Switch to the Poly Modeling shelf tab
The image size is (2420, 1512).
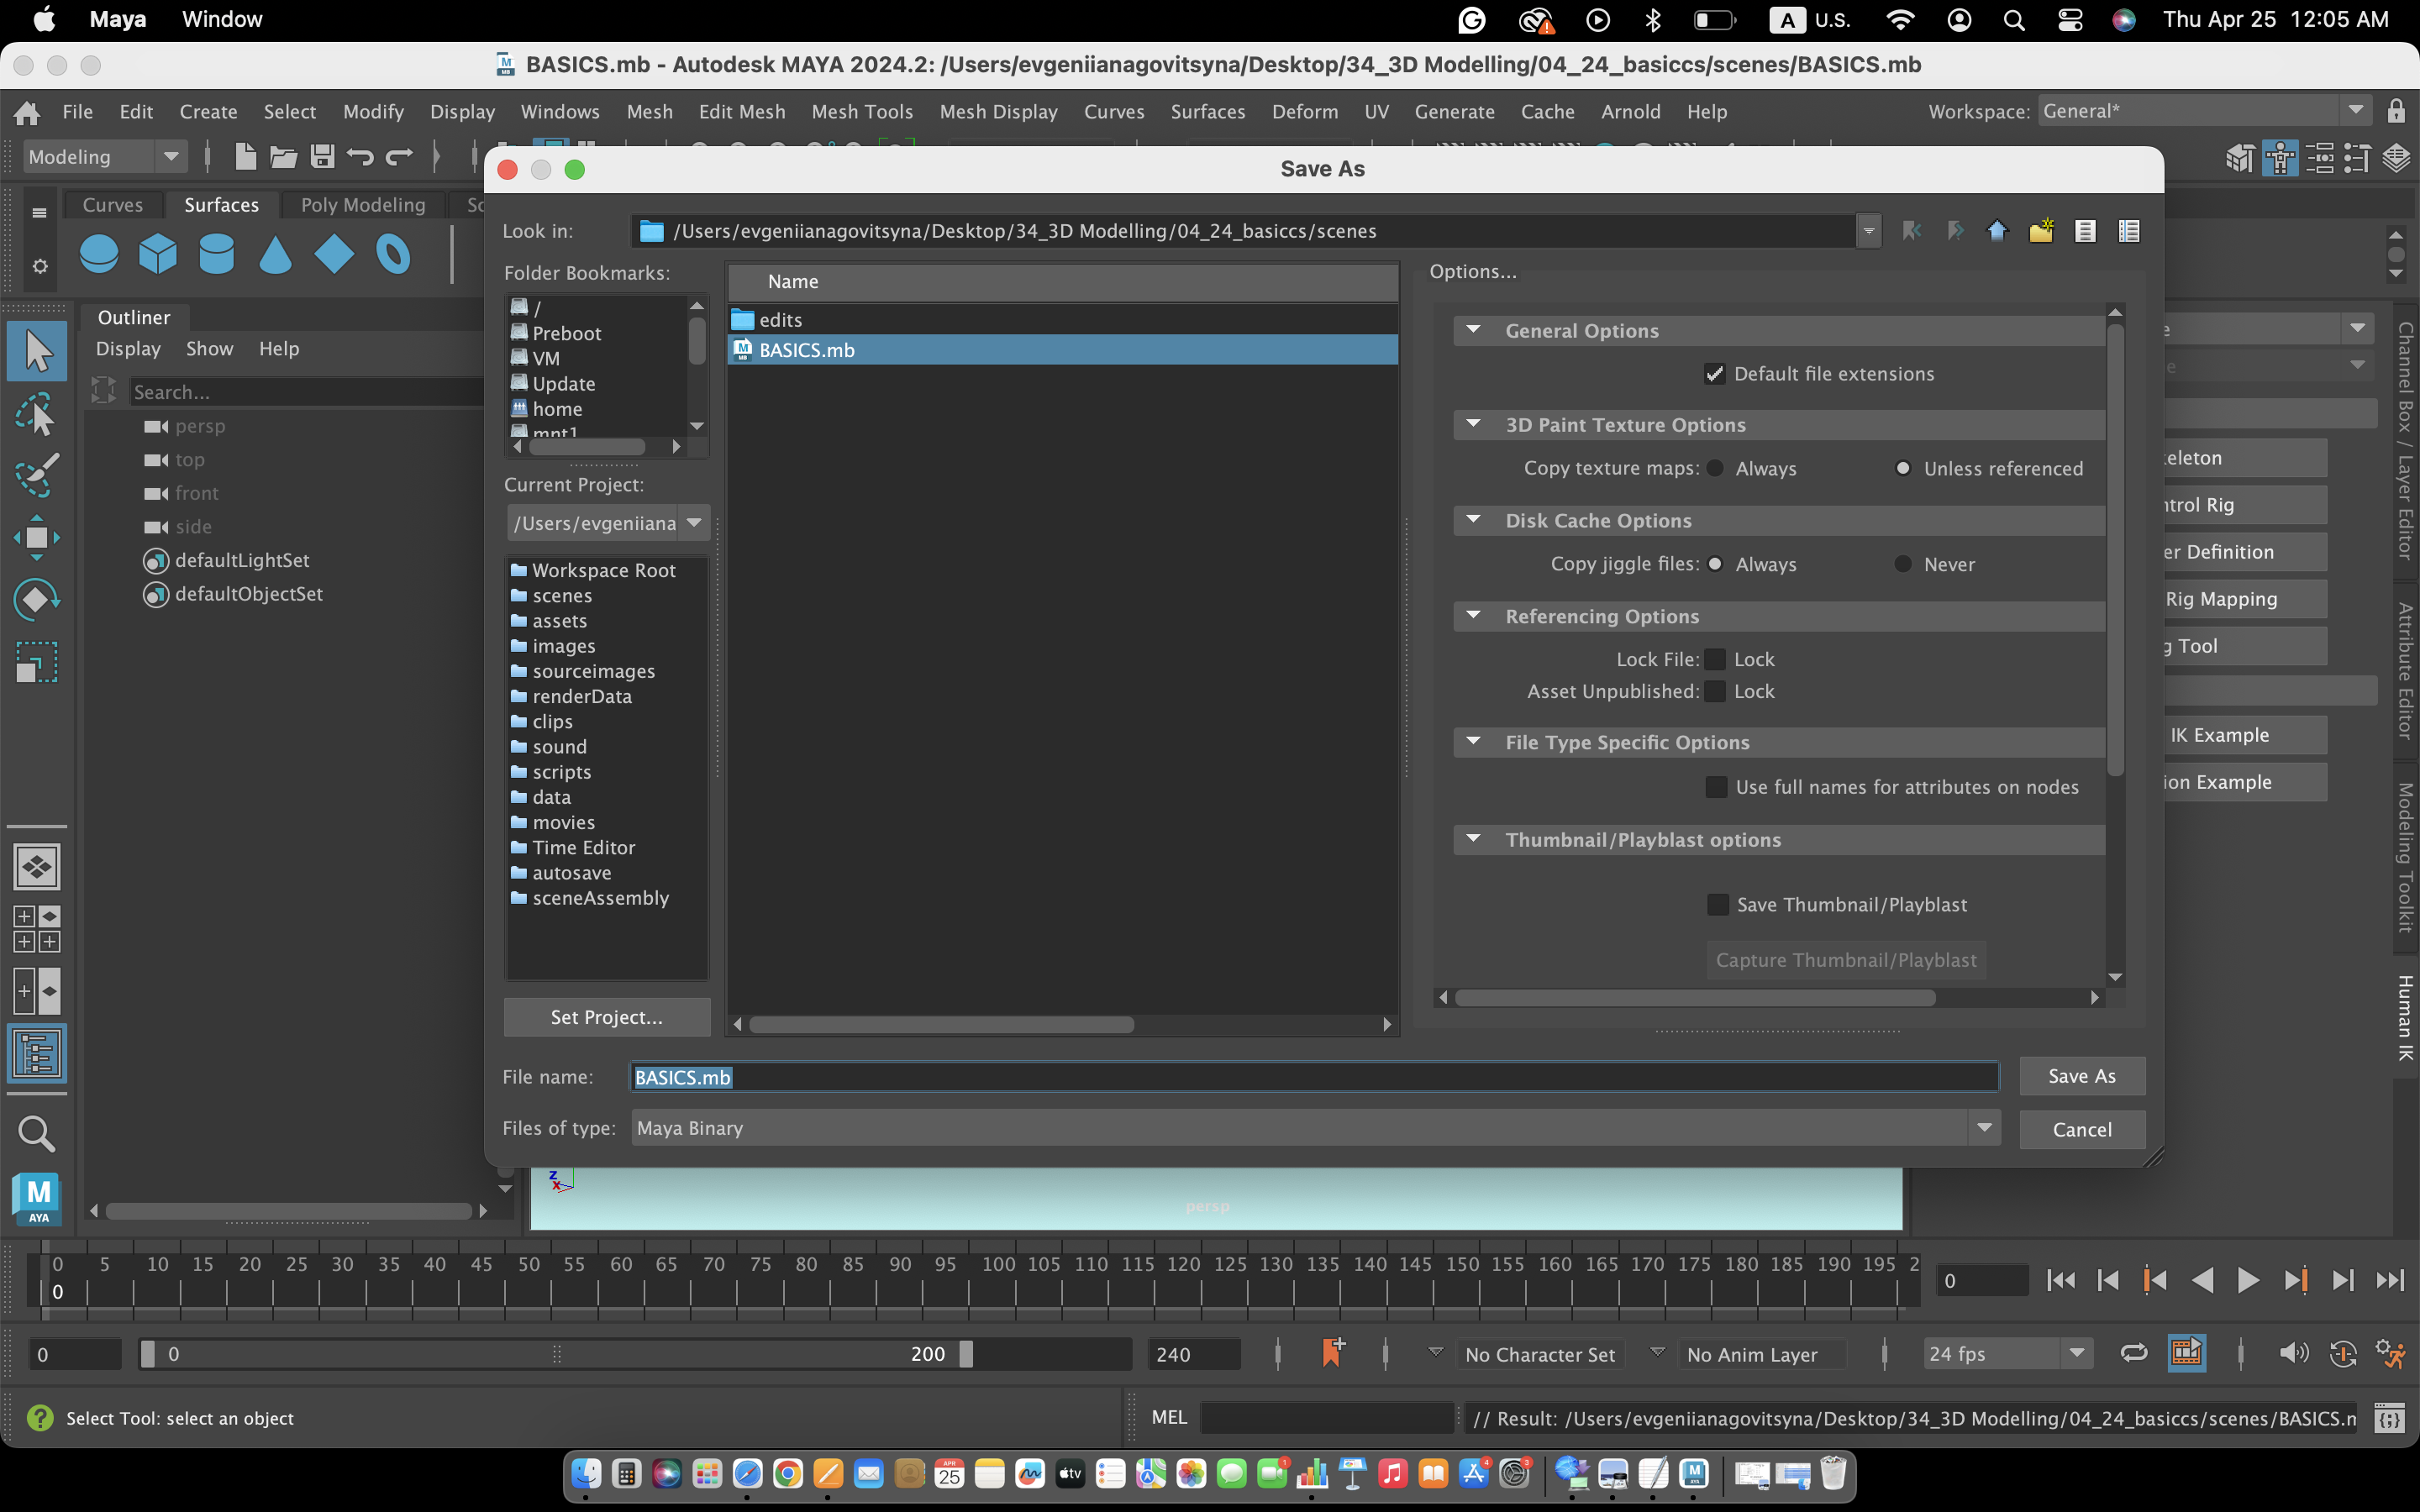pyautogui.click(x=363, y=204)
